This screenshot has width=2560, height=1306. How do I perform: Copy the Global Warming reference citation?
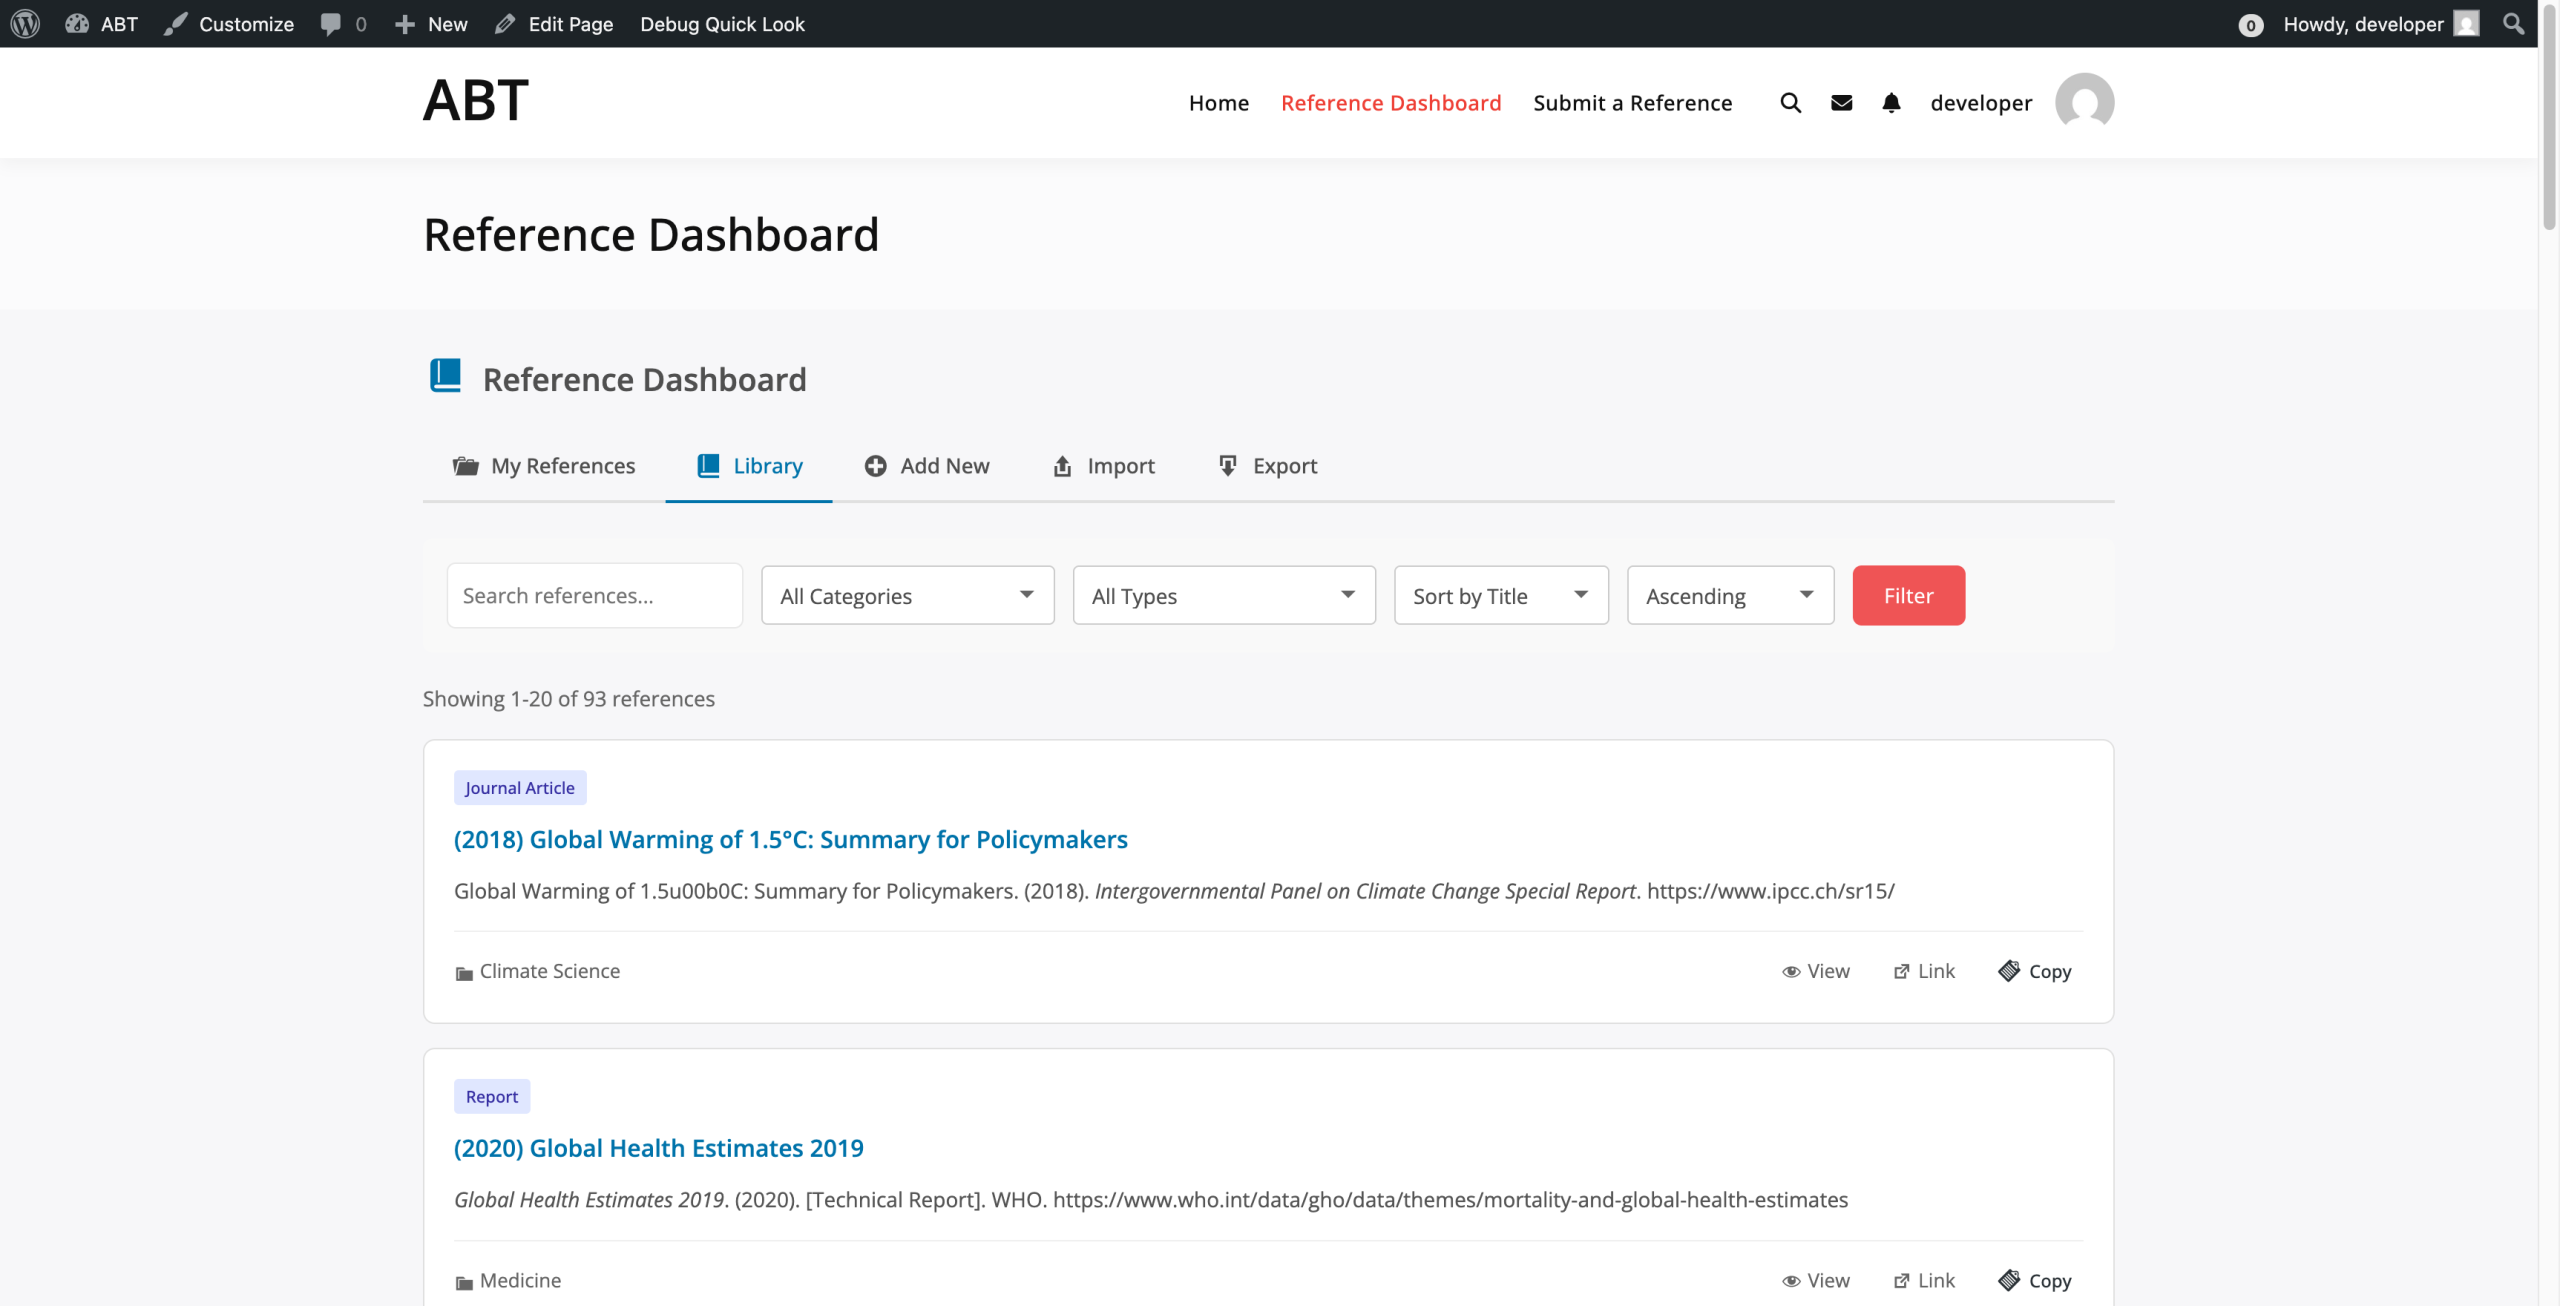click(x=2035, y=971)
